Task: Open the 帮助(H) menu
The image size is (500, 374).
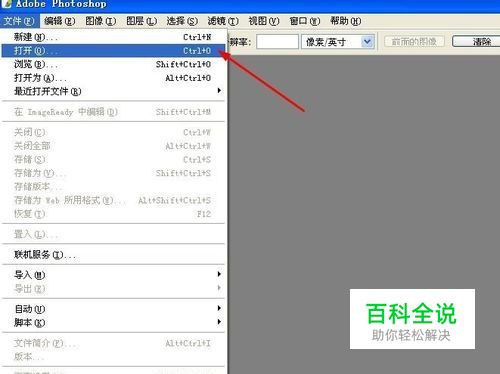Action: pyautogui.click(x=345, y=21)
